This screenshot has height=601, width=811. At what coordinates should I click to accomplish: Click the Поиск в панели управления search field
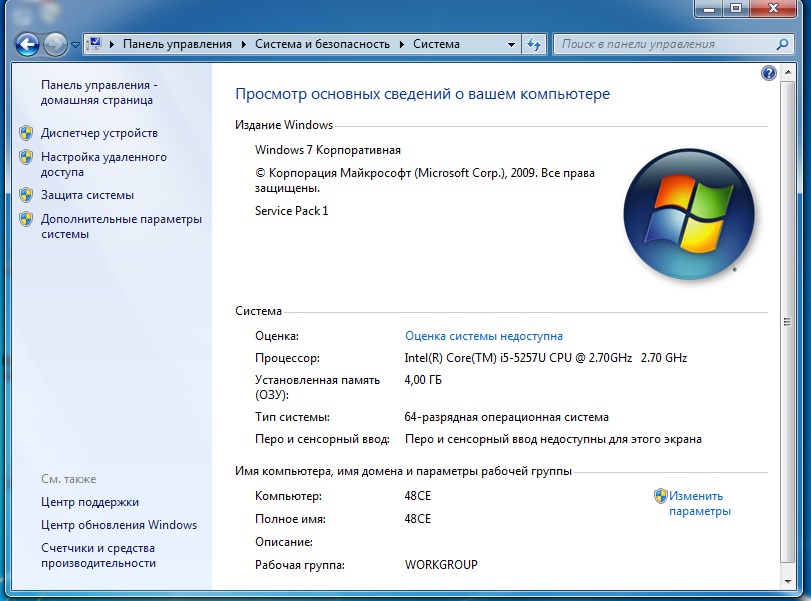[665, 44]
